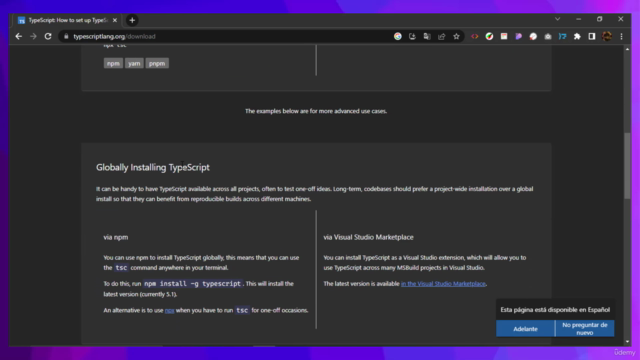Open the camera screenshot extension

pyautogui.click(x=548, y=36)
